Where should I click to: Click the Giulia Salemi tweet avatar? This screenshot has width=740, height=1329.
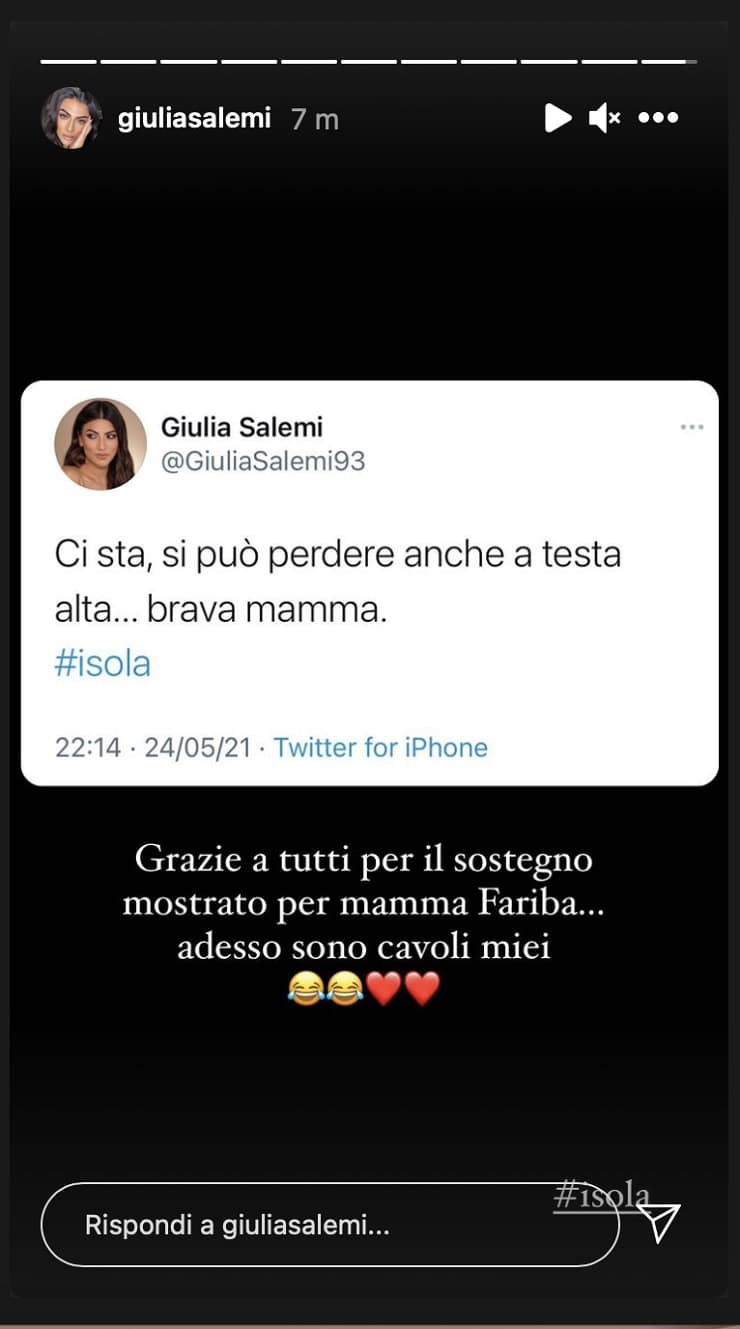point(100,444)
